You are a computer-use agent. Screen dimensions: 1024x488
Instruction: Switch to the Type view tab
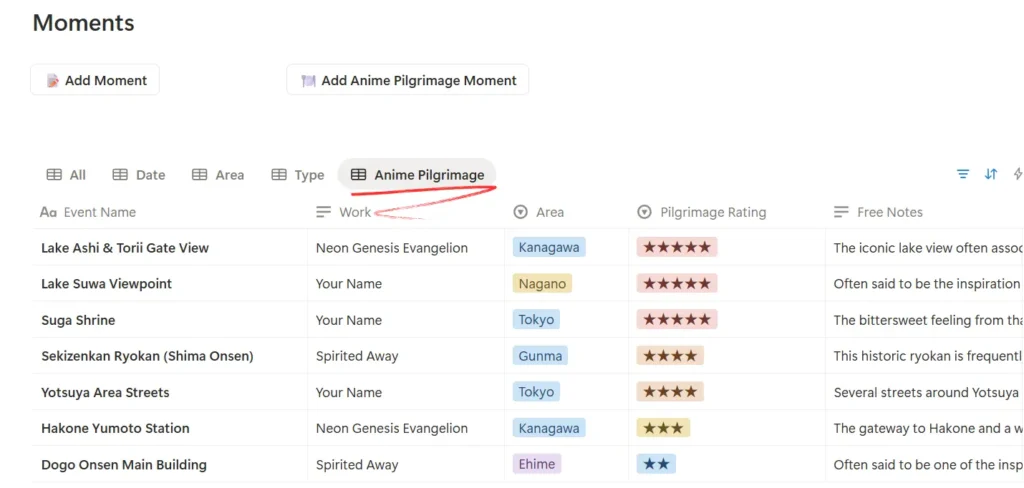(298, 175)
